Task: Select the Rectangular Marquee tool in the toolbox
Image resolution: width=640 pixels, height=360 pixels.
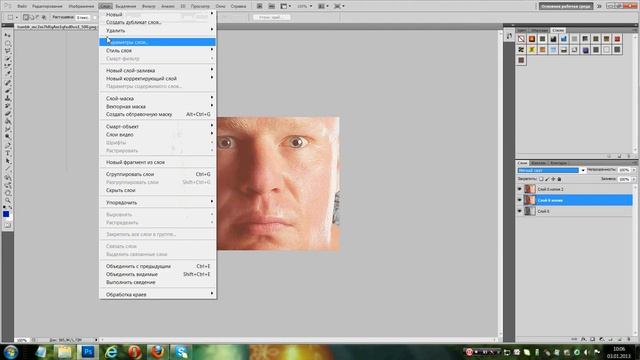Action: [7, 43]
